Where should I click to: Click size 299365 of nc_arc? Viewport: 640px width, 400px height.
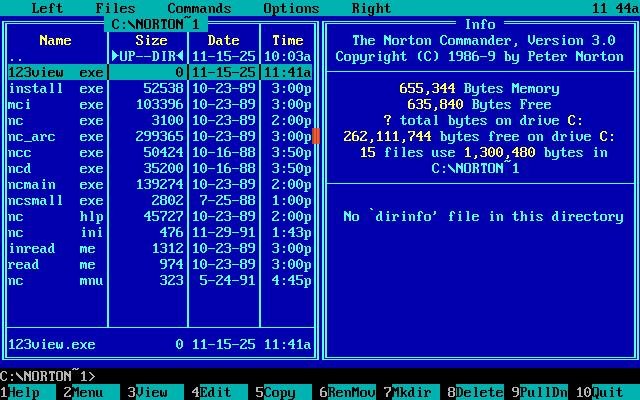pos(160,136)
